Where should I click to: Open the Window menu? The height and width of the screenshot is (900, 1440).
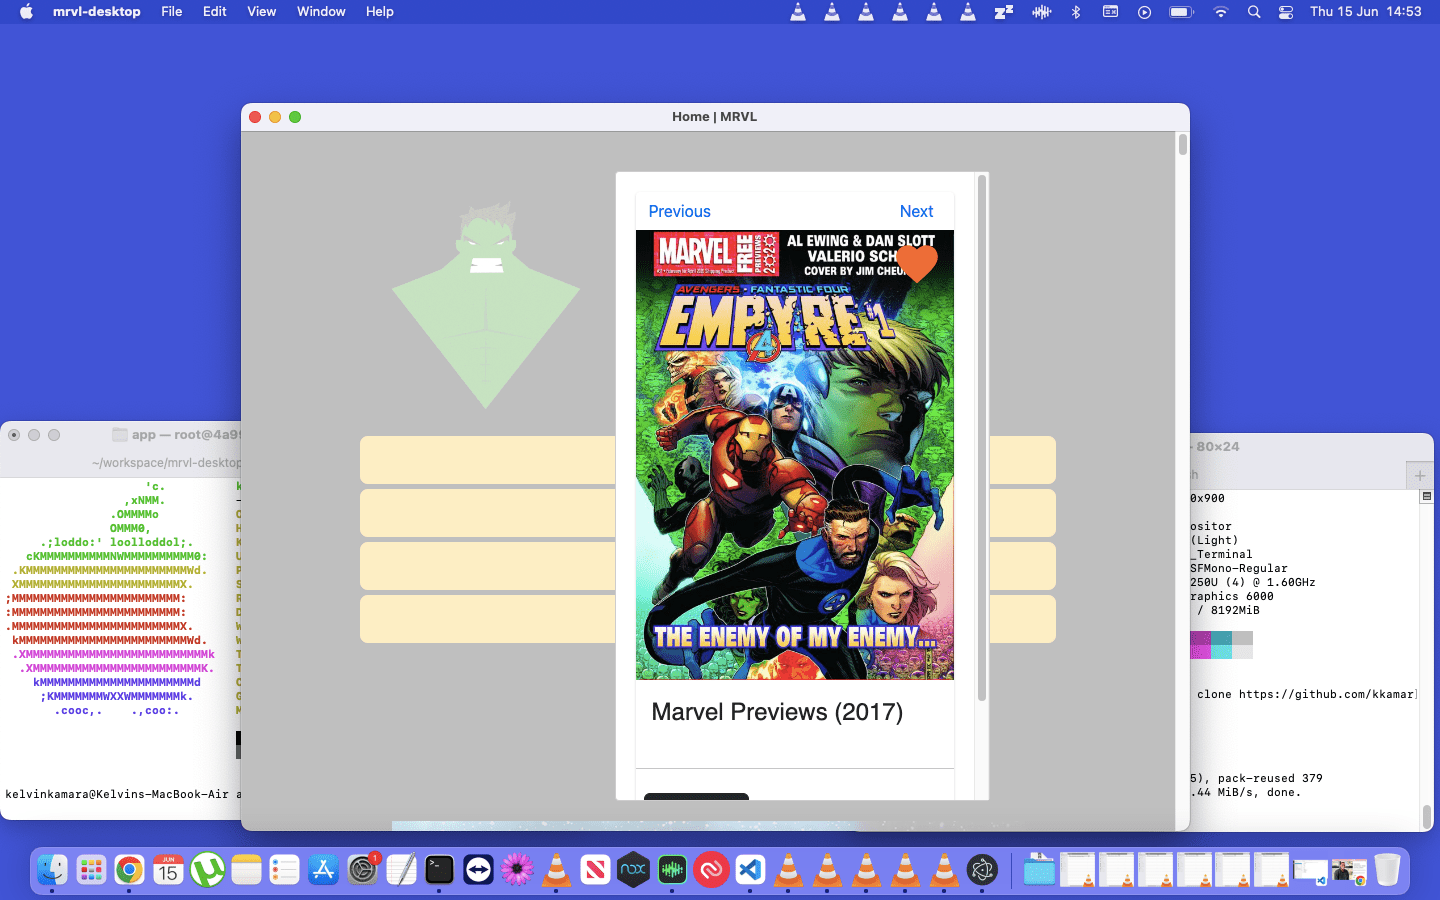tap(321, 12)
